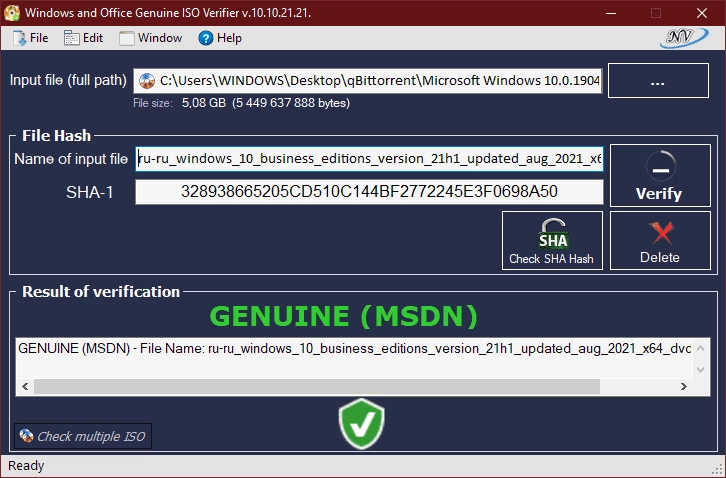Open the Help menu
Viewport: 726px width, 478px height.
(x=220, y=38)
